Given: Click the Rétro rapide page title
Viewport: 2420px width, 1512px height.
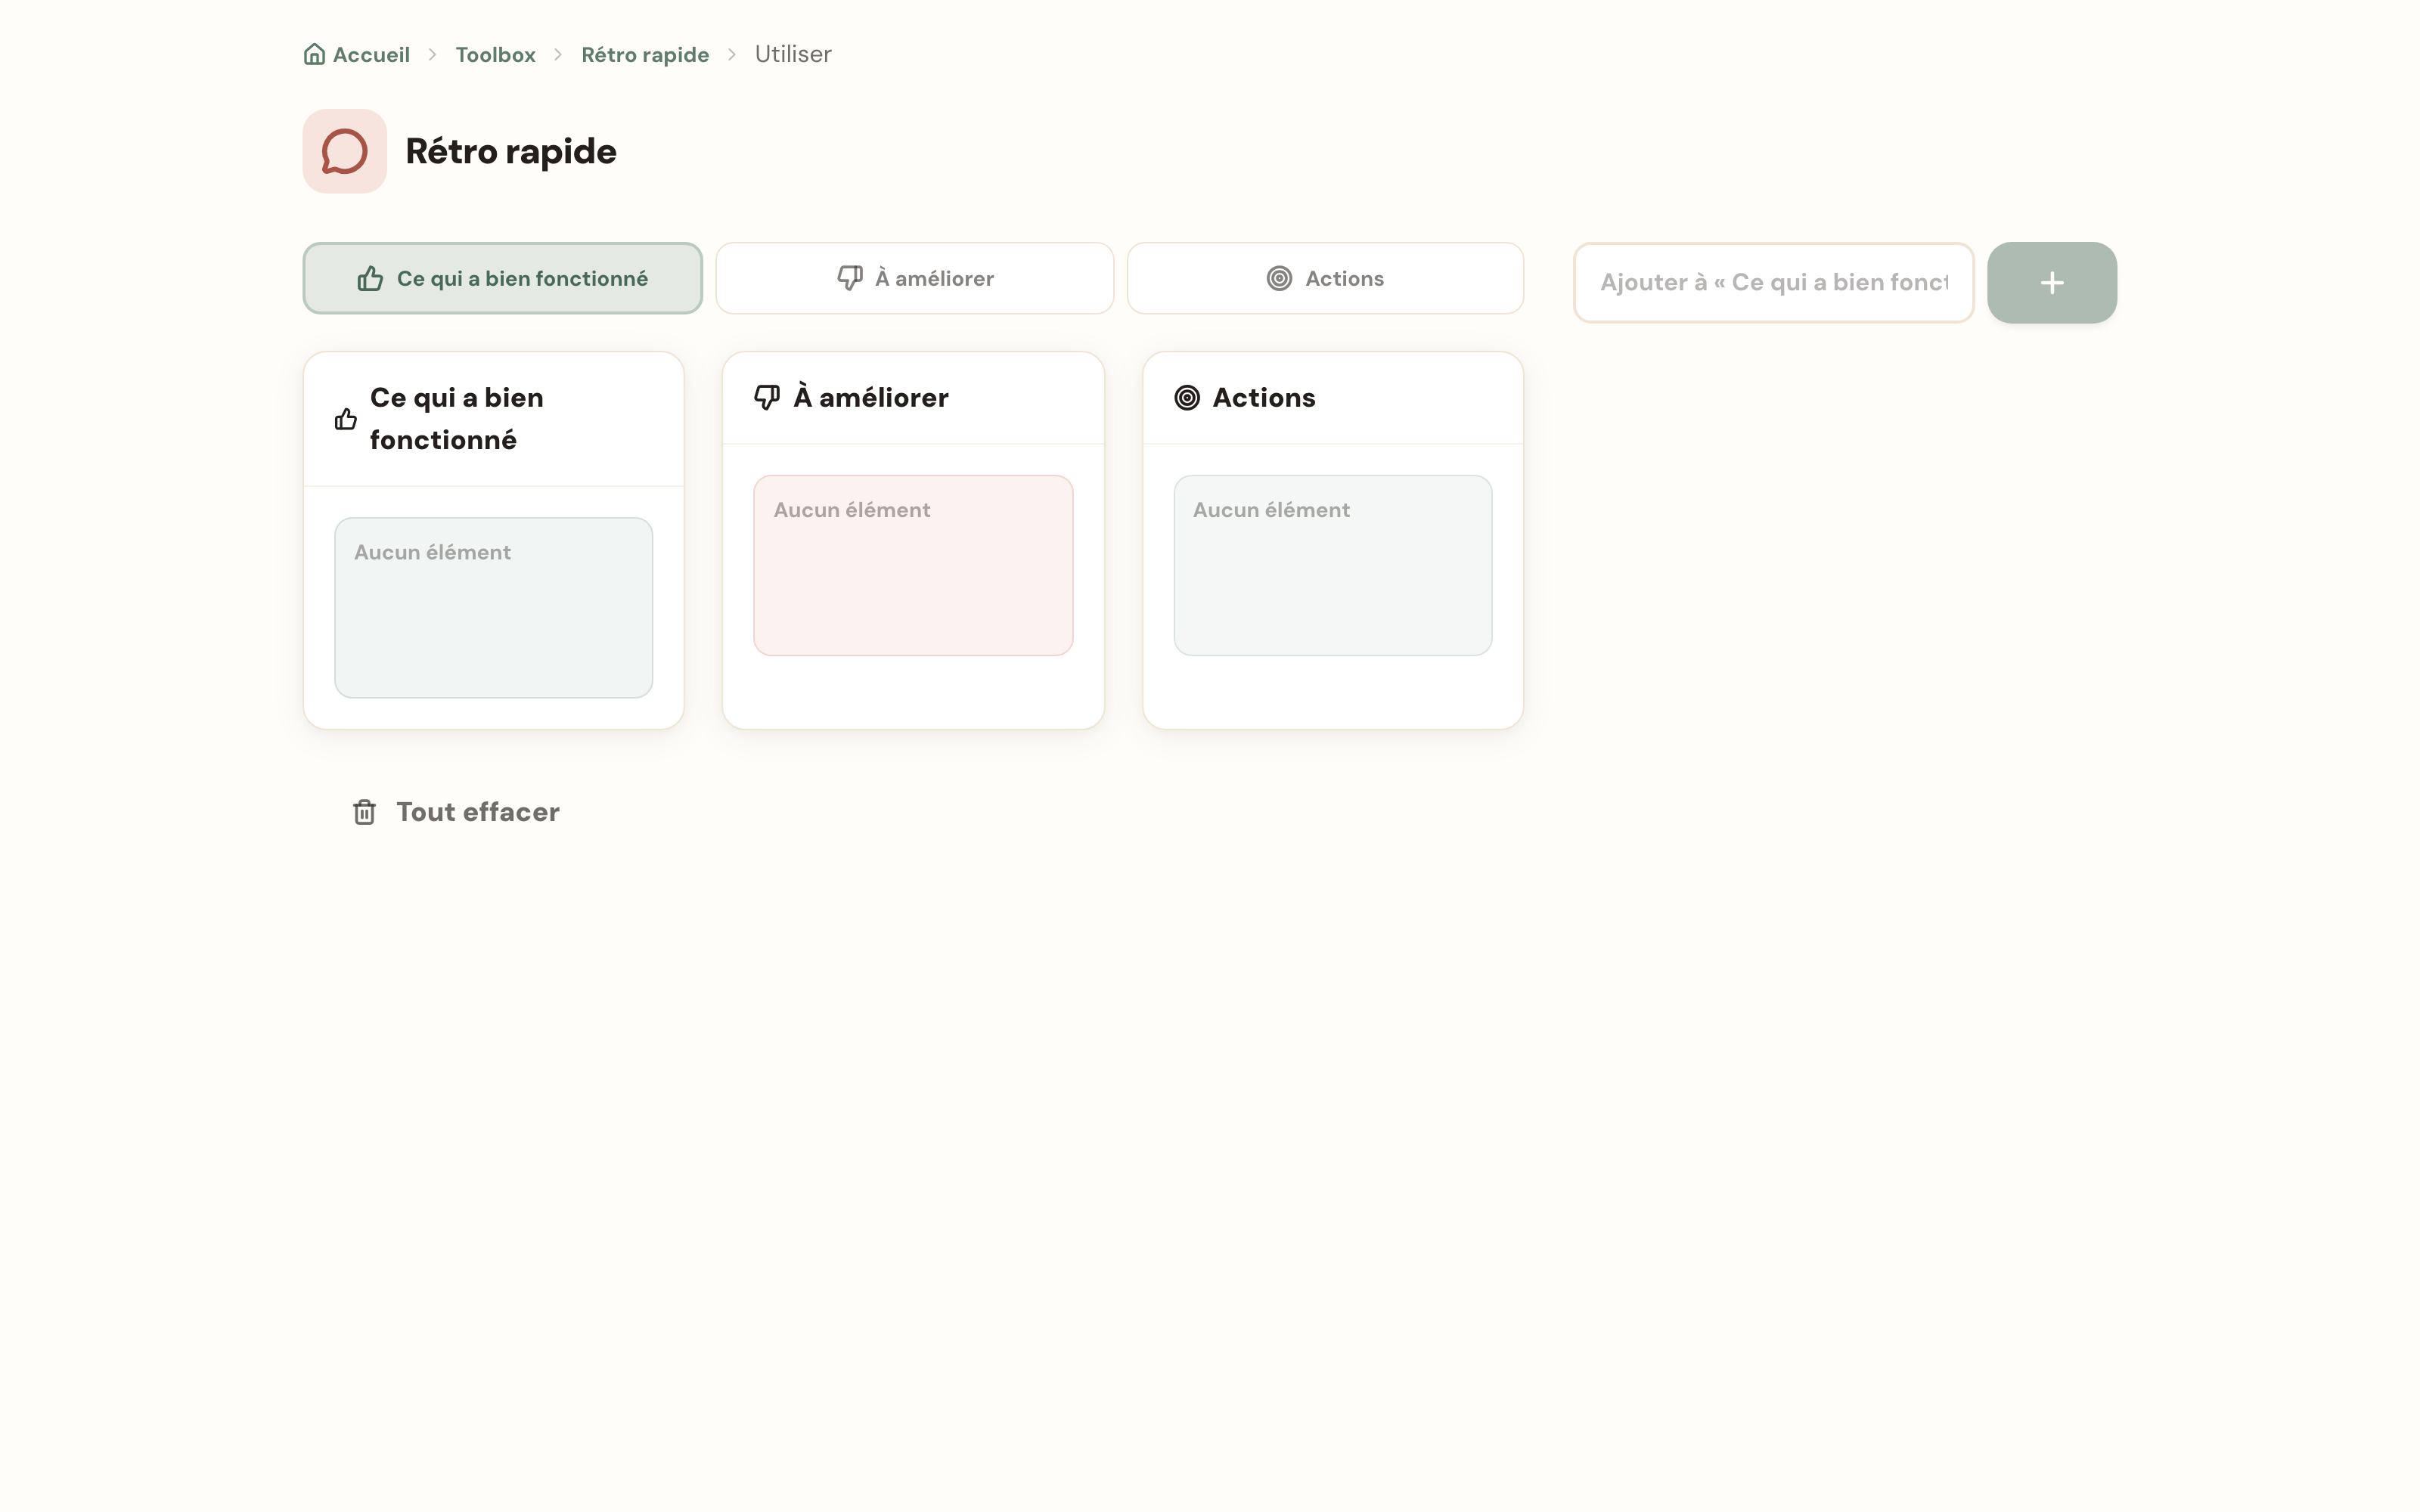Looking at the screenshot, I should coord(511,151).
